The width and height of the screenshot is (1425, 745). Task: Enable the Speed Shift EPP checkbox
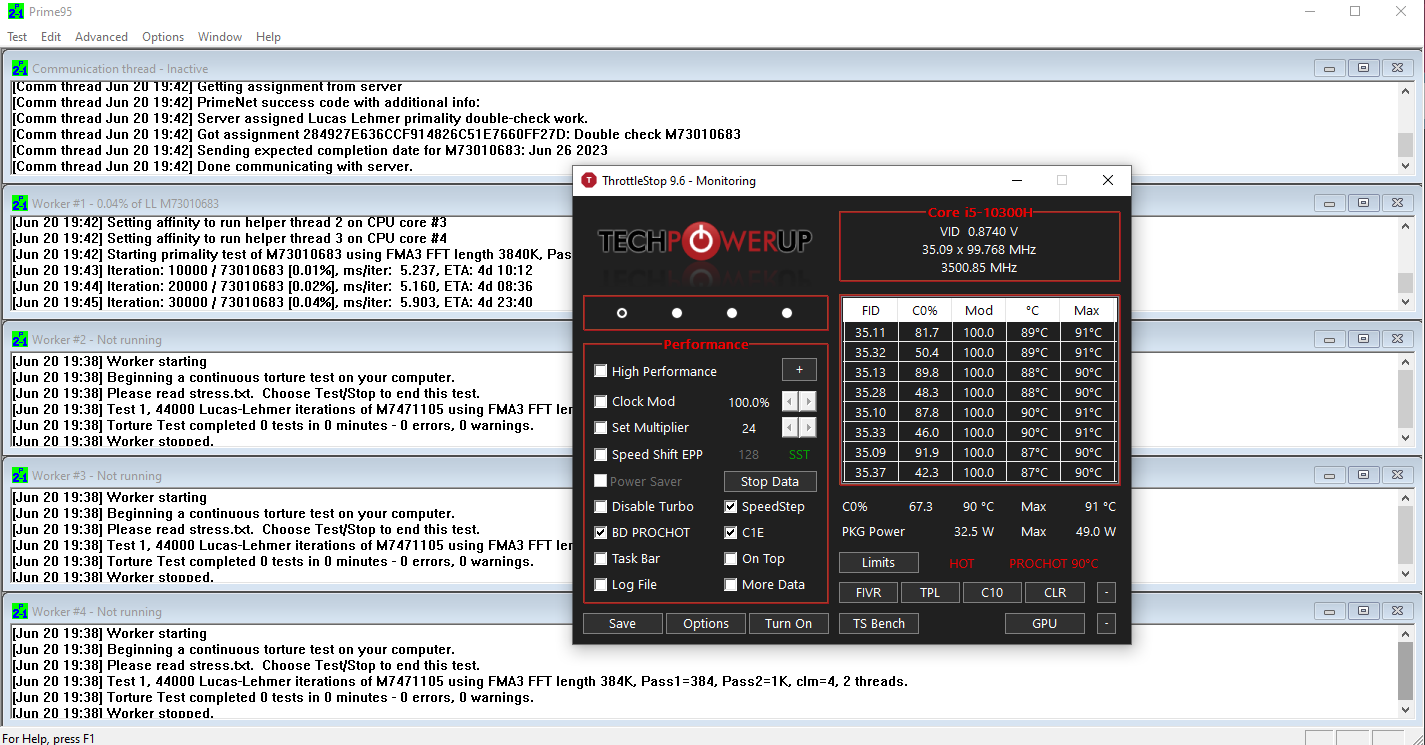(x=601, y=455)
